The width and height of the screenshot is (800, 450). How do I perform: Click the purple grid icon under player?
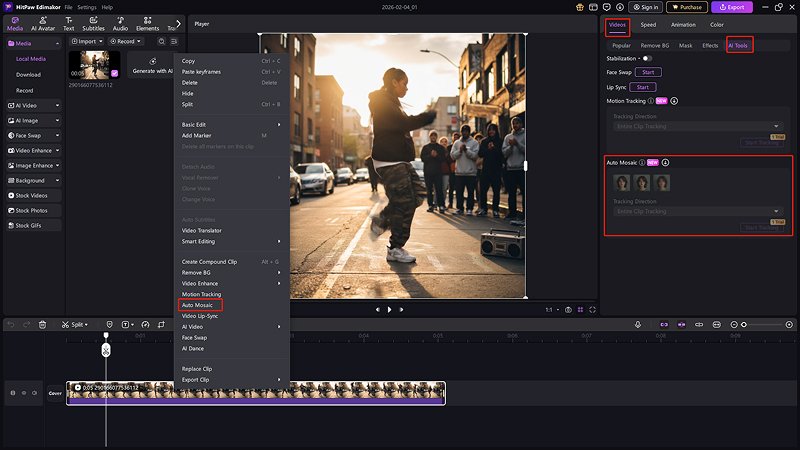pos(580,310)
